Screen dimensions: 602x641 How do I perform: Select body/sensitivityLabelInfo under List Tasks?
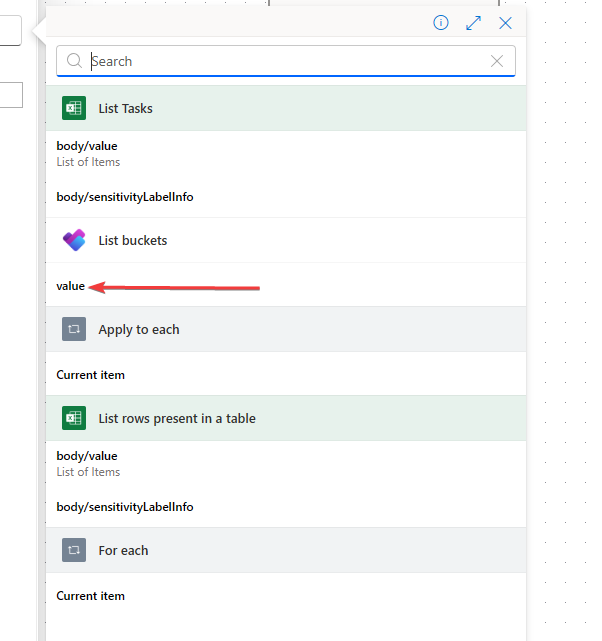125,197
